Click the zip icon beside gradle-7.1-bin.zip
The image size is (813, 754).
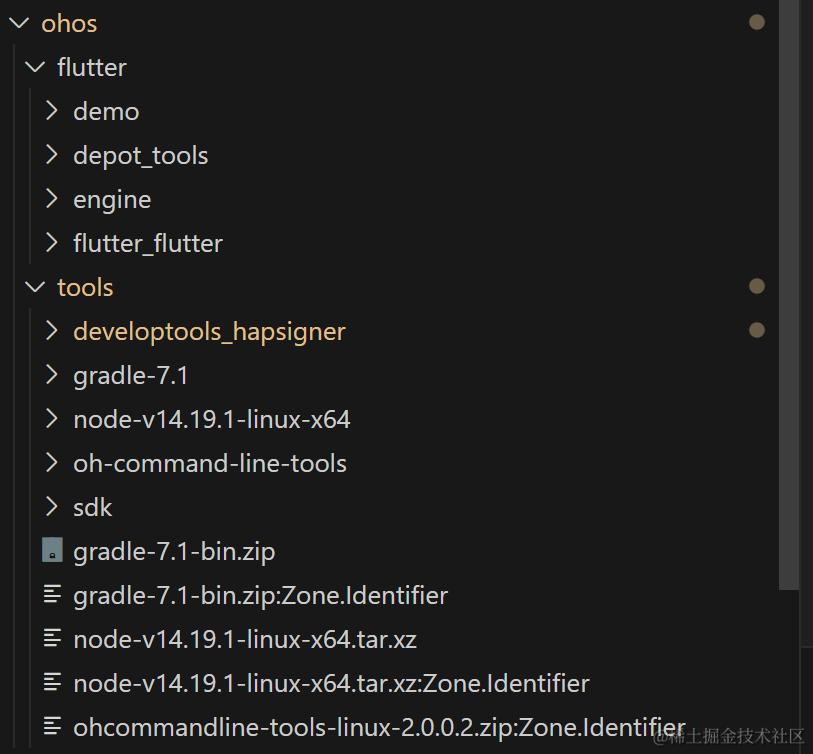click(x=52, y=551)
